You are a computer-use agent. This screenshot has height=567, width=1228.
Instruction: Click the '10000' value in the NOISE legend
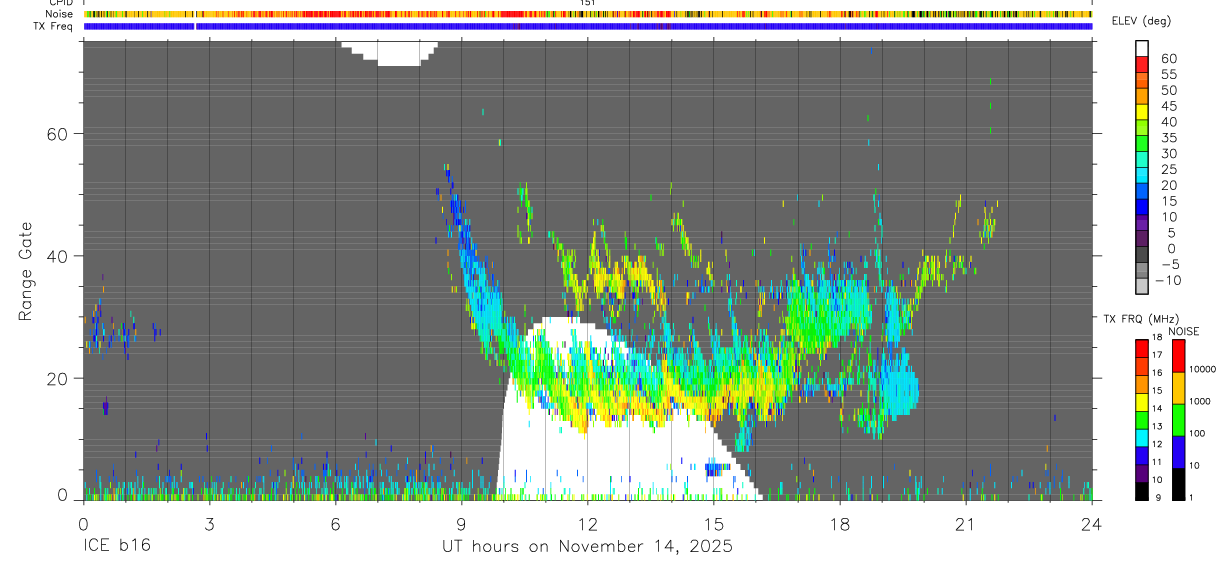1204,369
